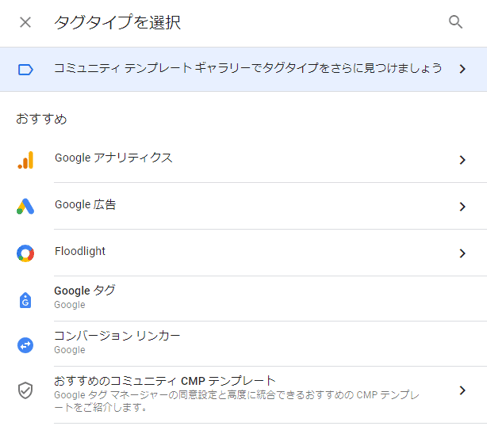This screenshot has width=487, height=430.
Task: Expand the Google 広告 chevron arrow
Action: tap(462, 207)
